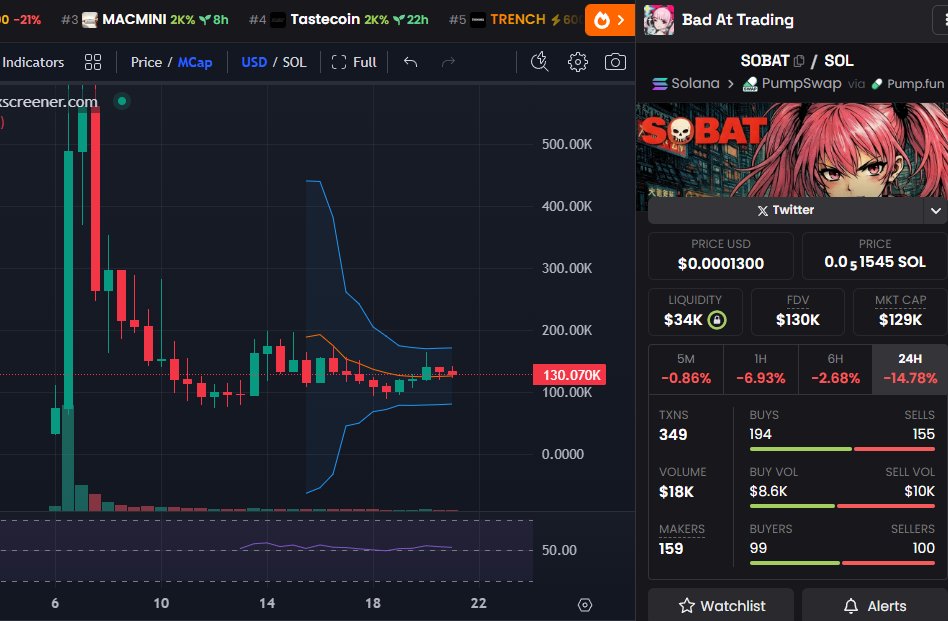Viewport: 948px width, 621px height.
Task: Click the TXNS 349 value
Action: (x=673, y=435)
